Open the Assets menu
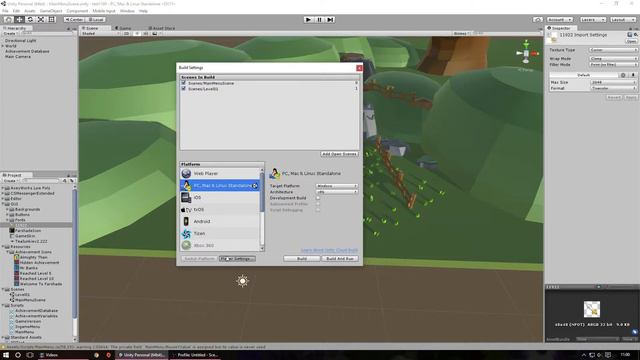 click(x=30, y=11)
